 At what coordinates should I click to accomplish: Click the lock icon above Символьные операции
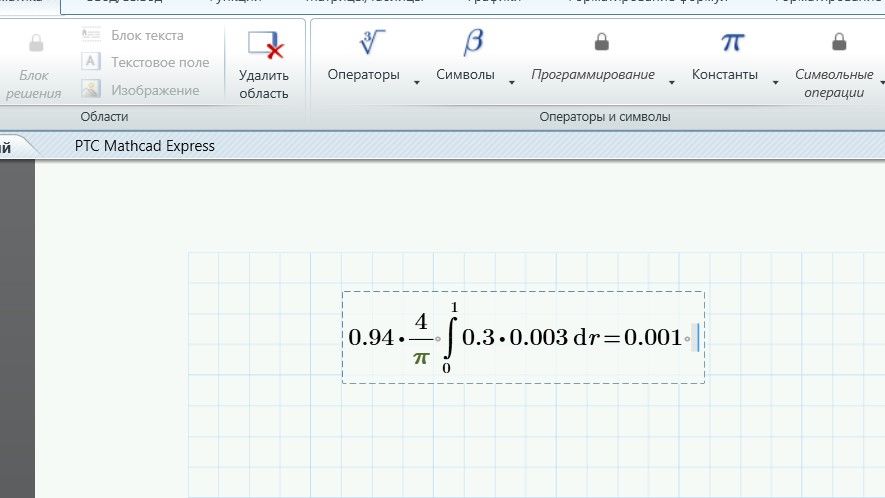click(838, 43)
